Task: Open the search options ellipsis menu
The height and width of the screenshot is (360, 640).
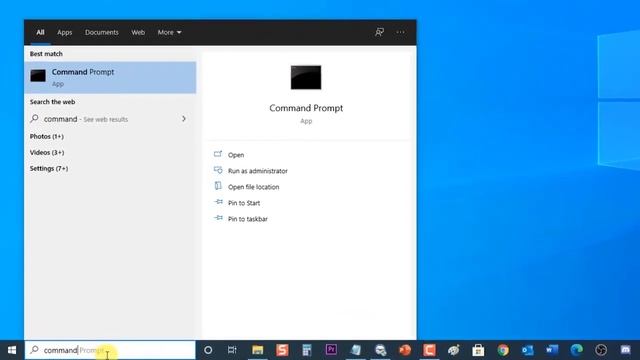Action: tap(400, 32)
